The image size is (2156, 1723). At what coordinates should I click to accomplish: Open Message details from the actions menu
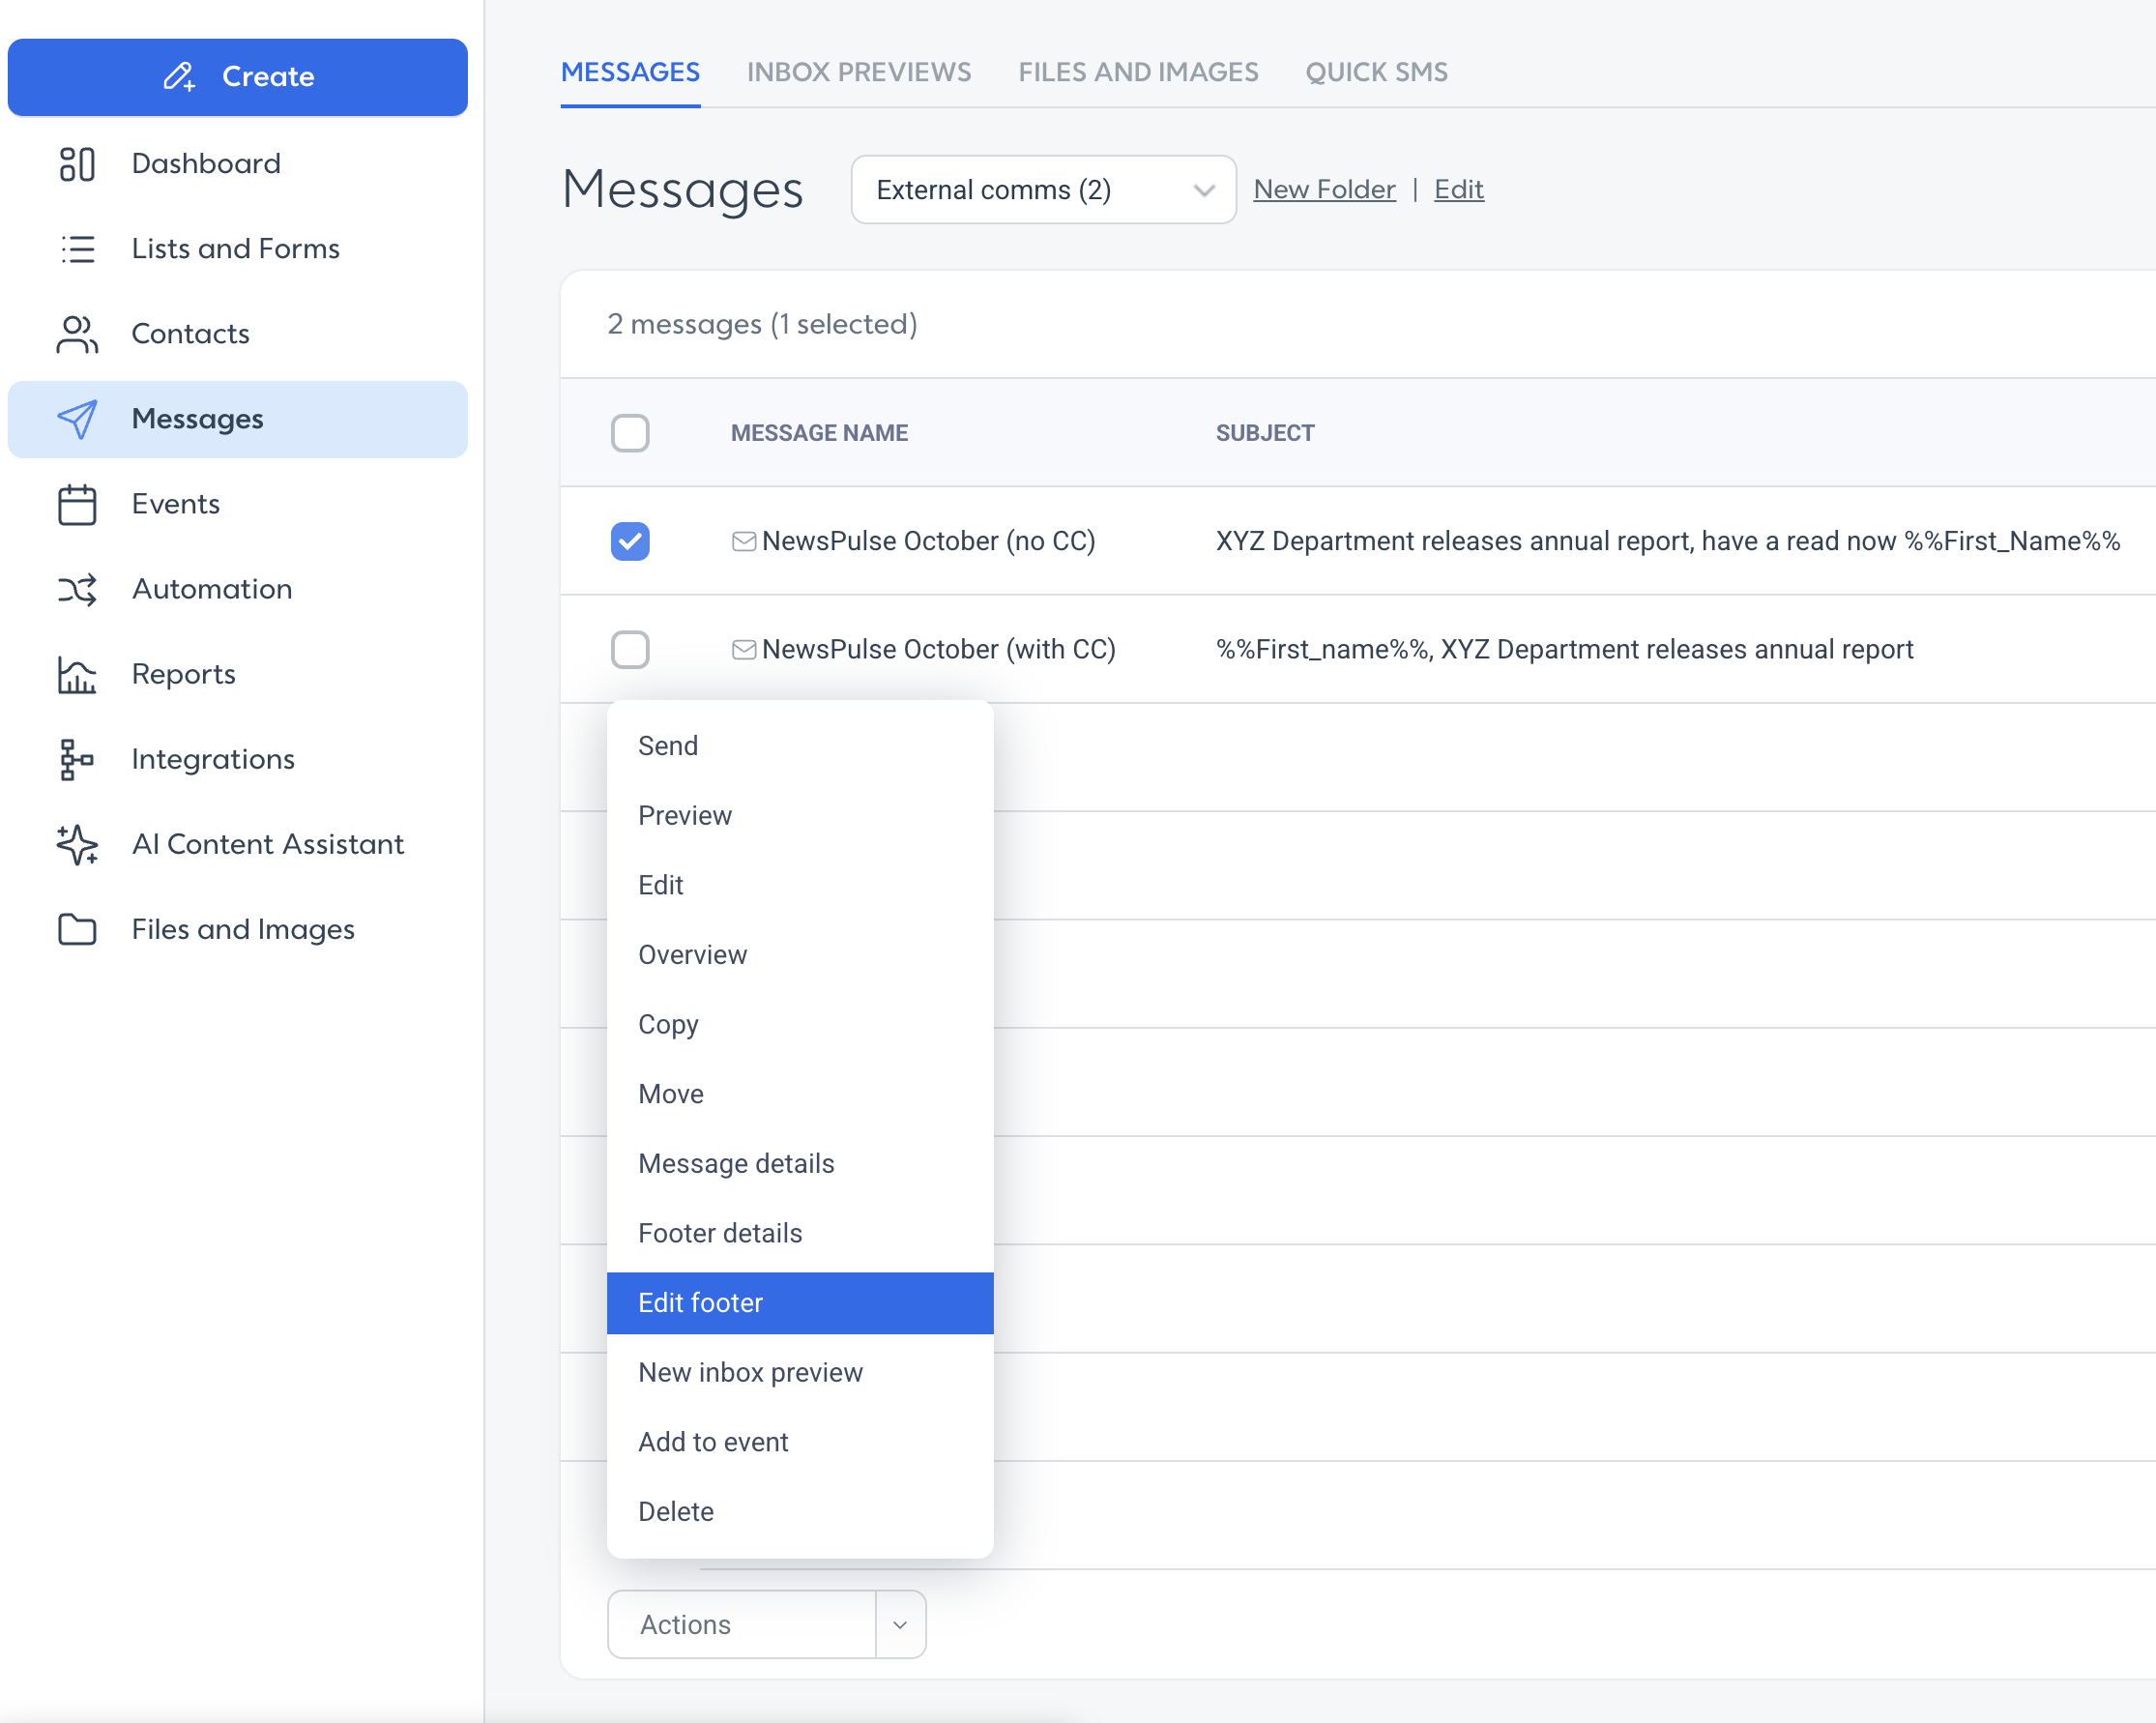(x=800, y=1164)
